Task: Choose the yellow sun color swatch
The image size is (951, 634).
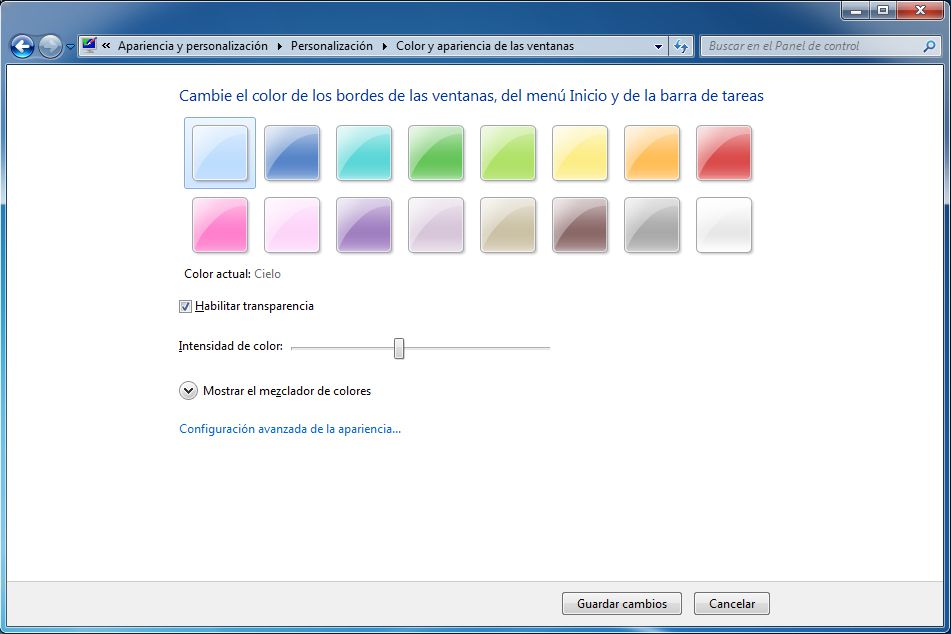Action: (x=580, y=153)
